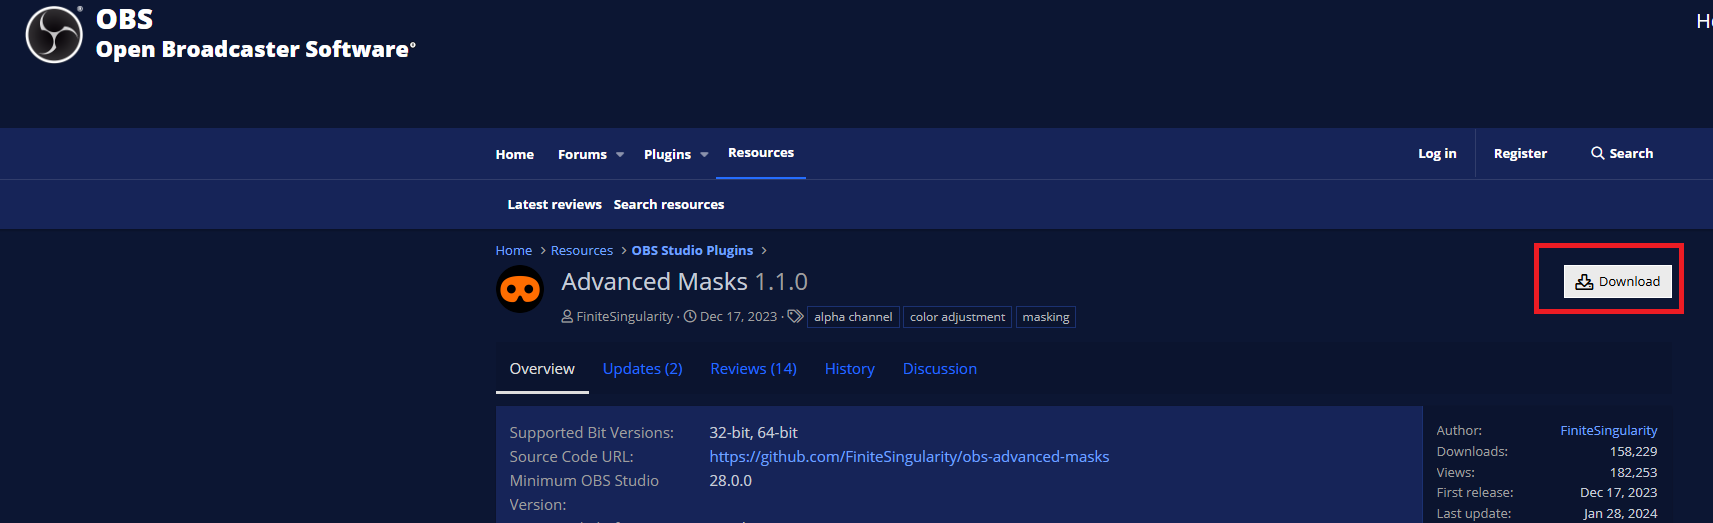Select the masking tag
Viewport: 1713px width, 523px height.
pyautogui.click(x=1046, y=317)
